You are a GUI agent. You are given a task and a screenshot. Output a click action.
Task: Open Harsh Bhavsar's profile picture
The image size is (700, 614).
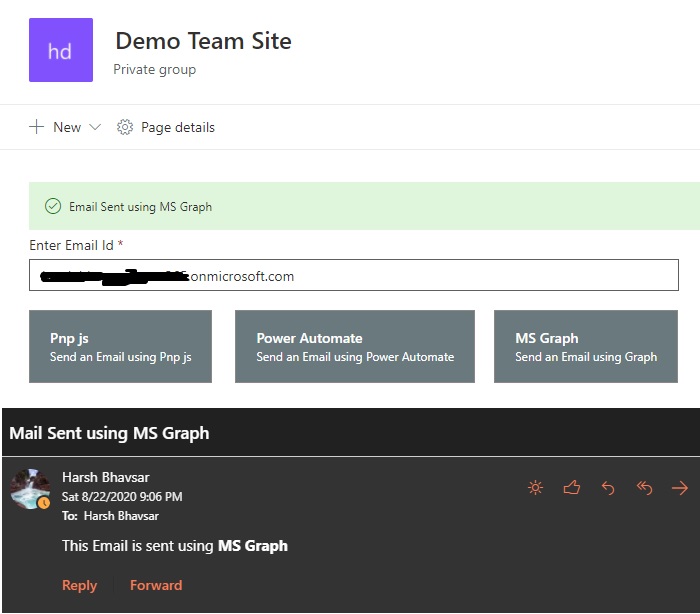tap(30, 489)
